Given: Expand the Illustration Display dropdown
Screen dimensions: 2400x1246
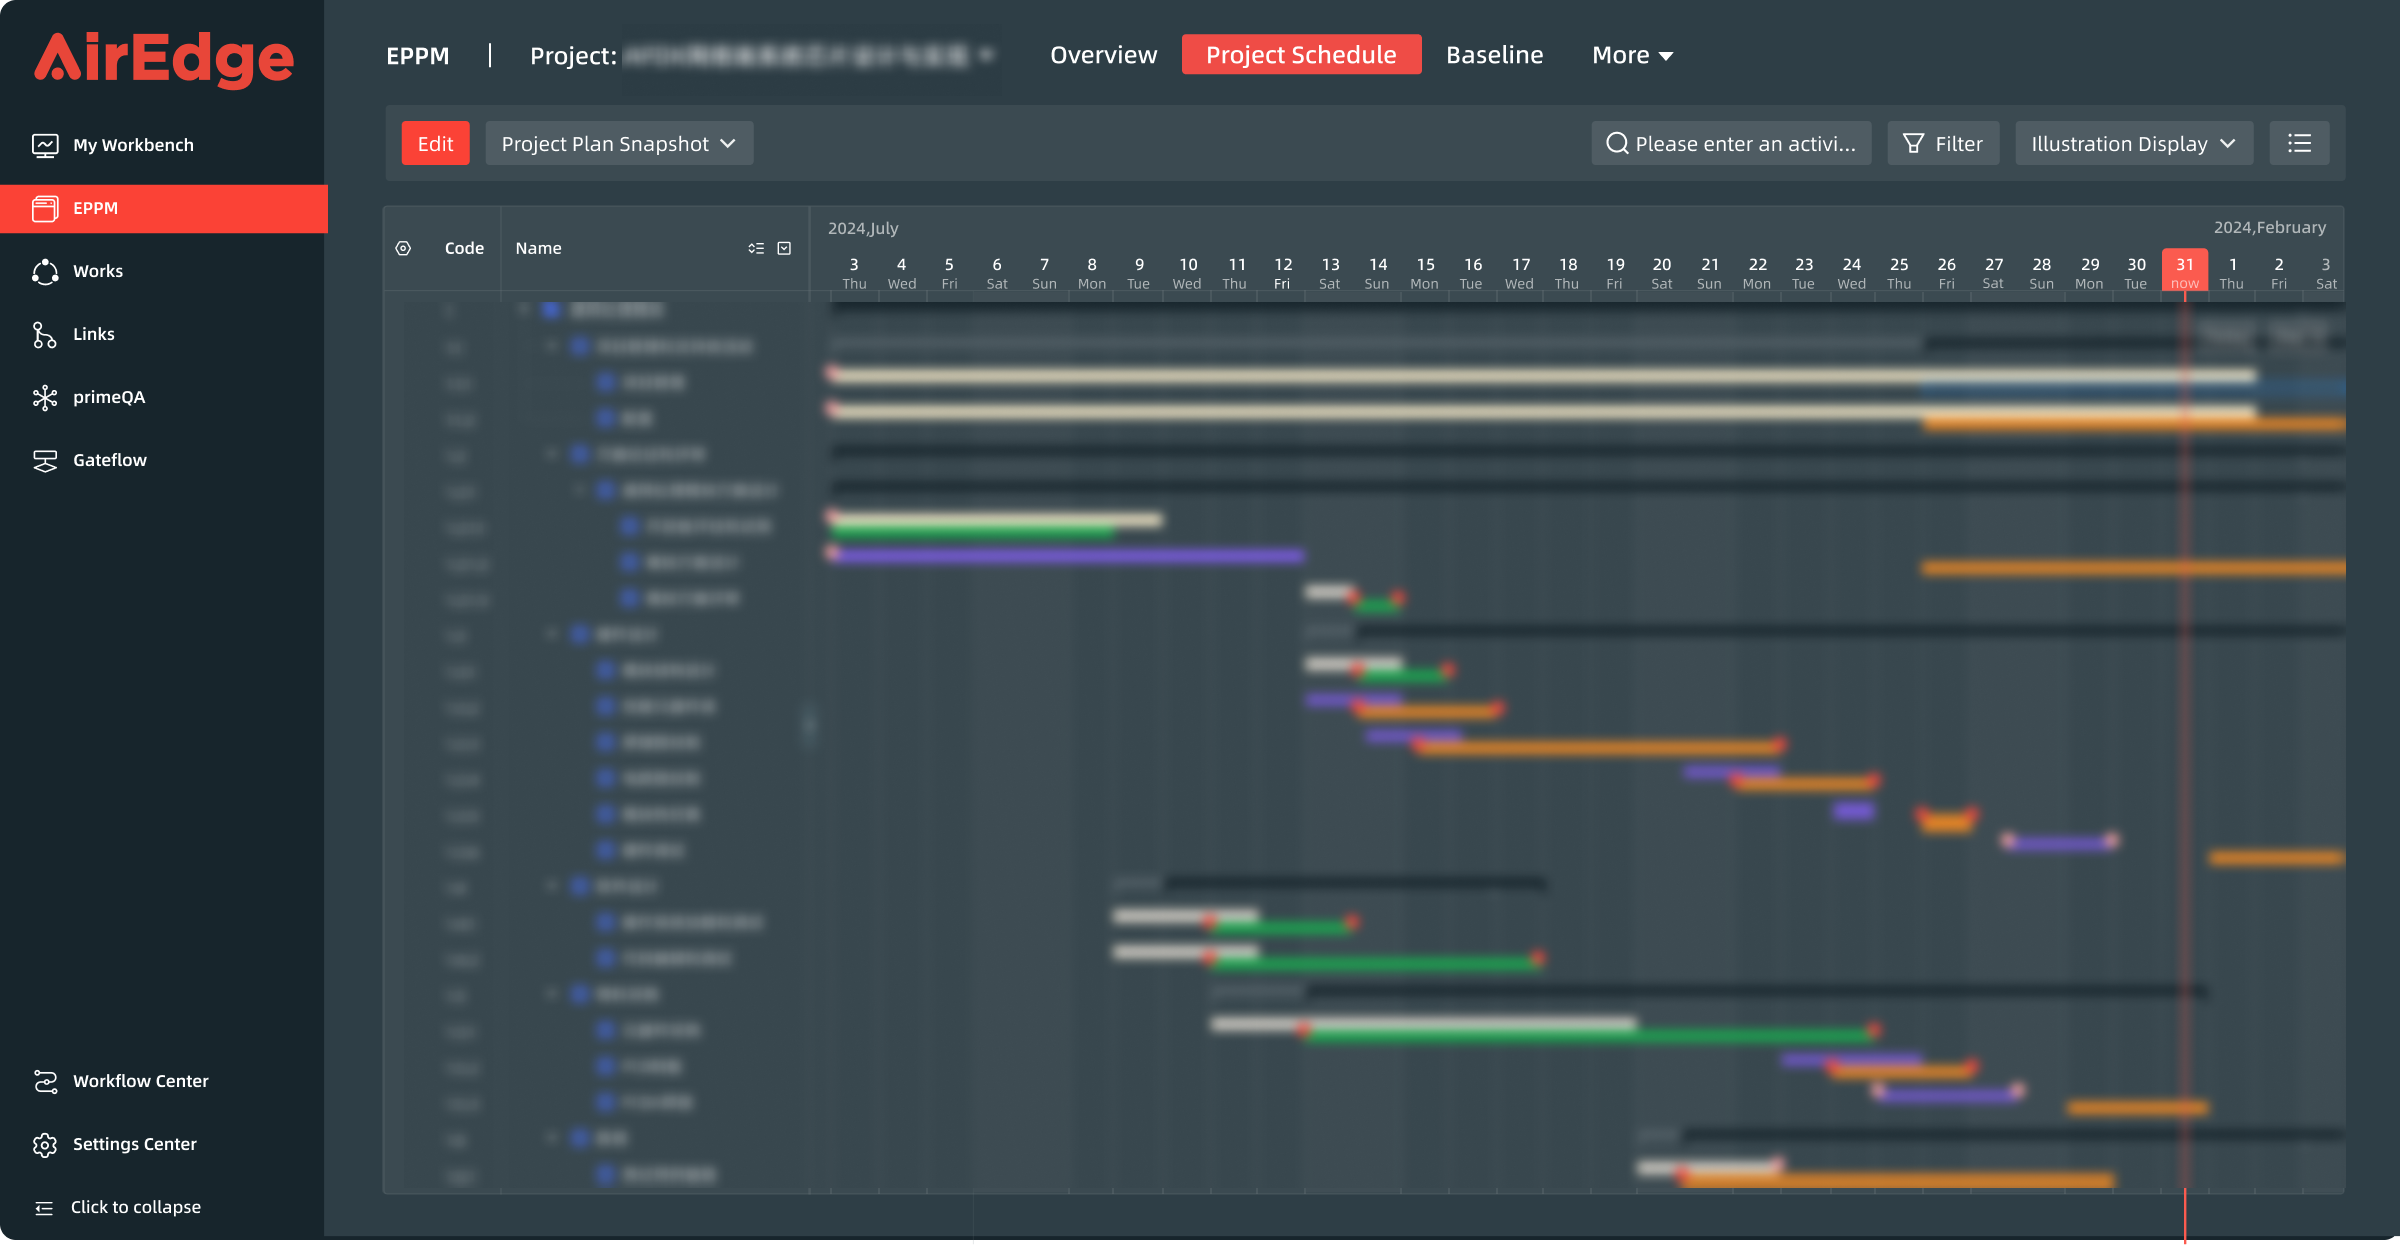Looking at the screenshot, I should tap(2134, 143).
